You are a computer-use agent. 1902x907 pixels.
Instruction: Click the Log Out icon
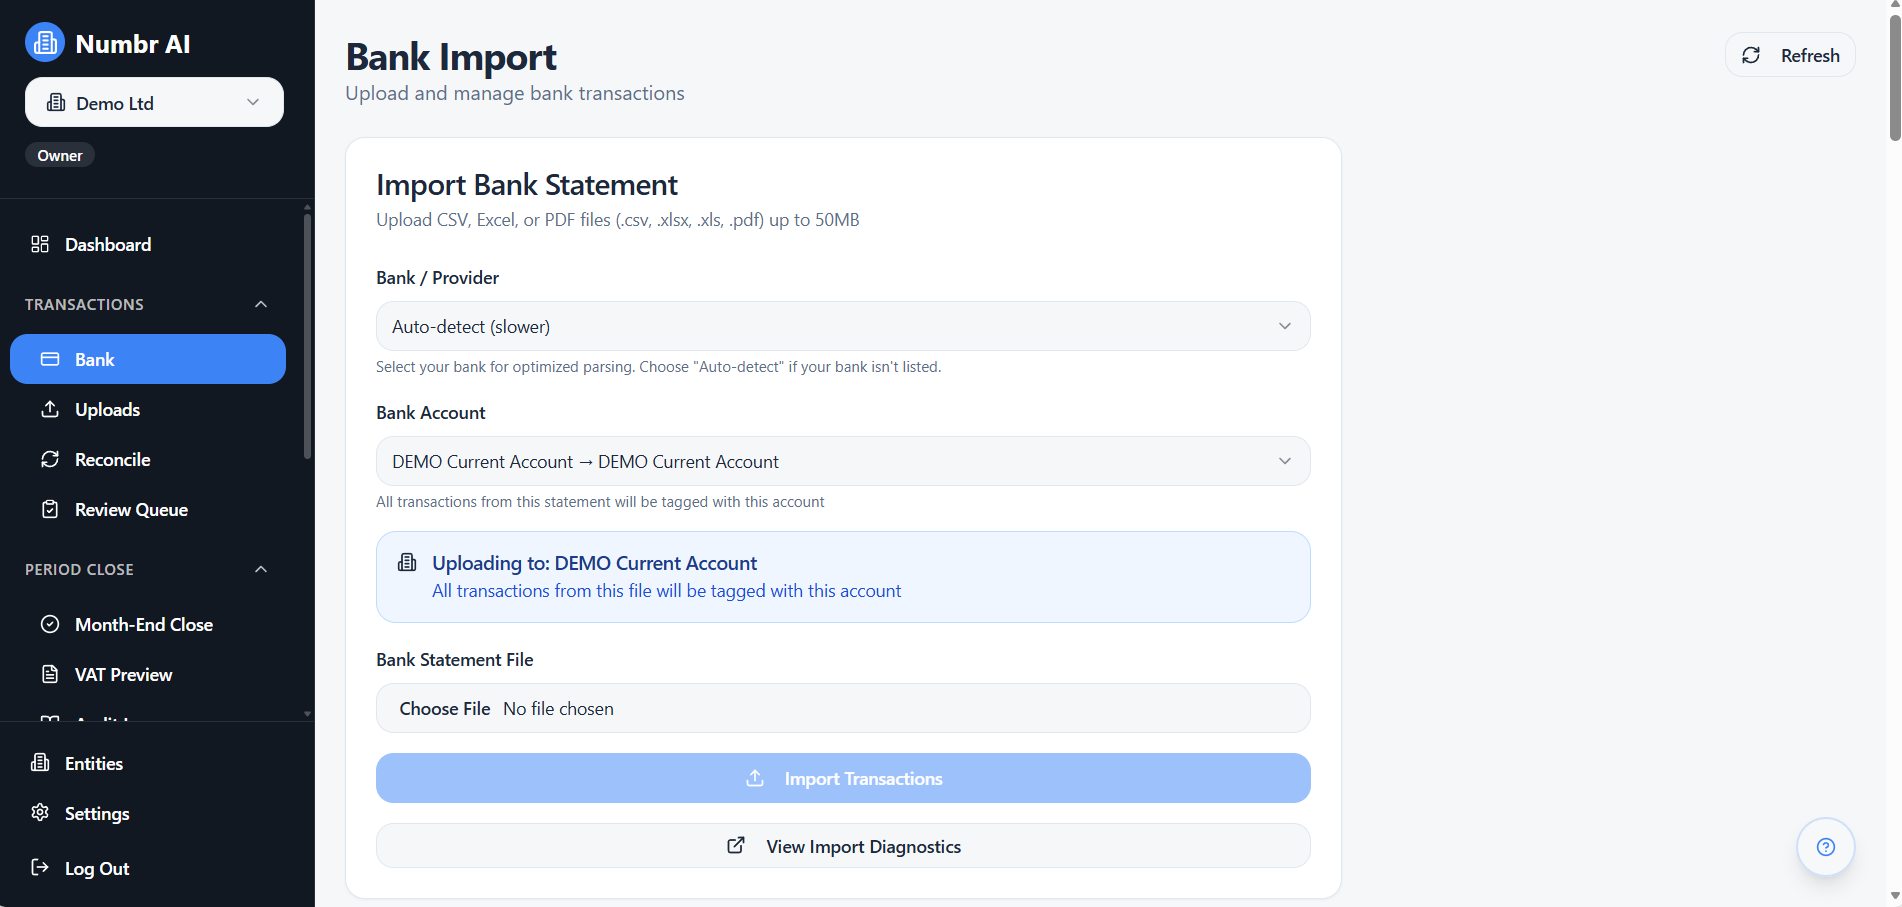40,868
